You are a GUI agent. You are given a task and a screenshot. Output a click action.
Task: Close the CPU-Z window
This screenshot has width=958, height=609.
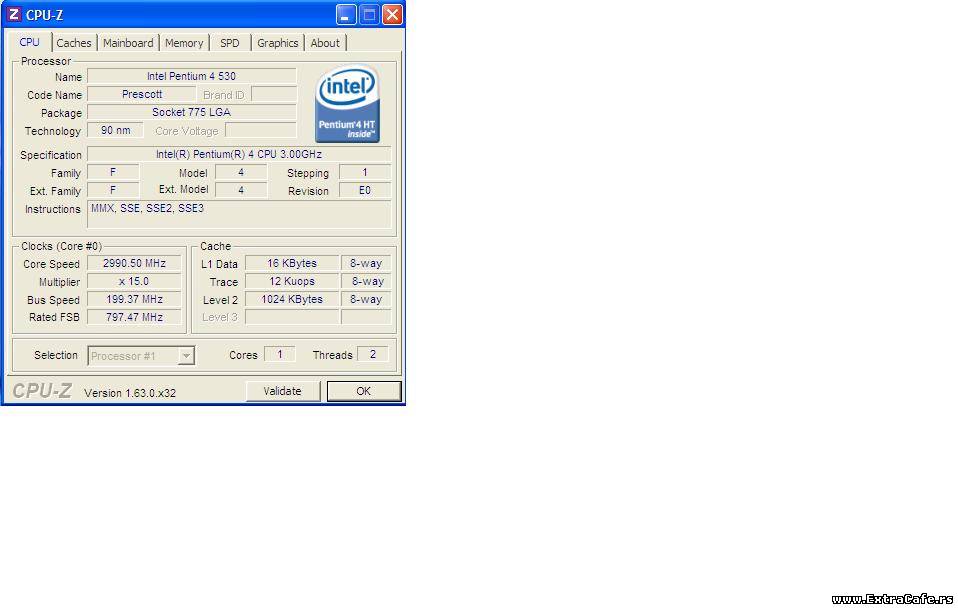click(392, 15)
